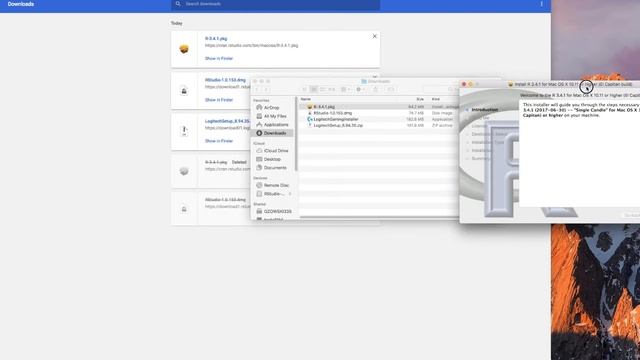Click the Today date heading
Image resolution: width=640 pixels, height=360 pixels.
[x=177, y=23]
